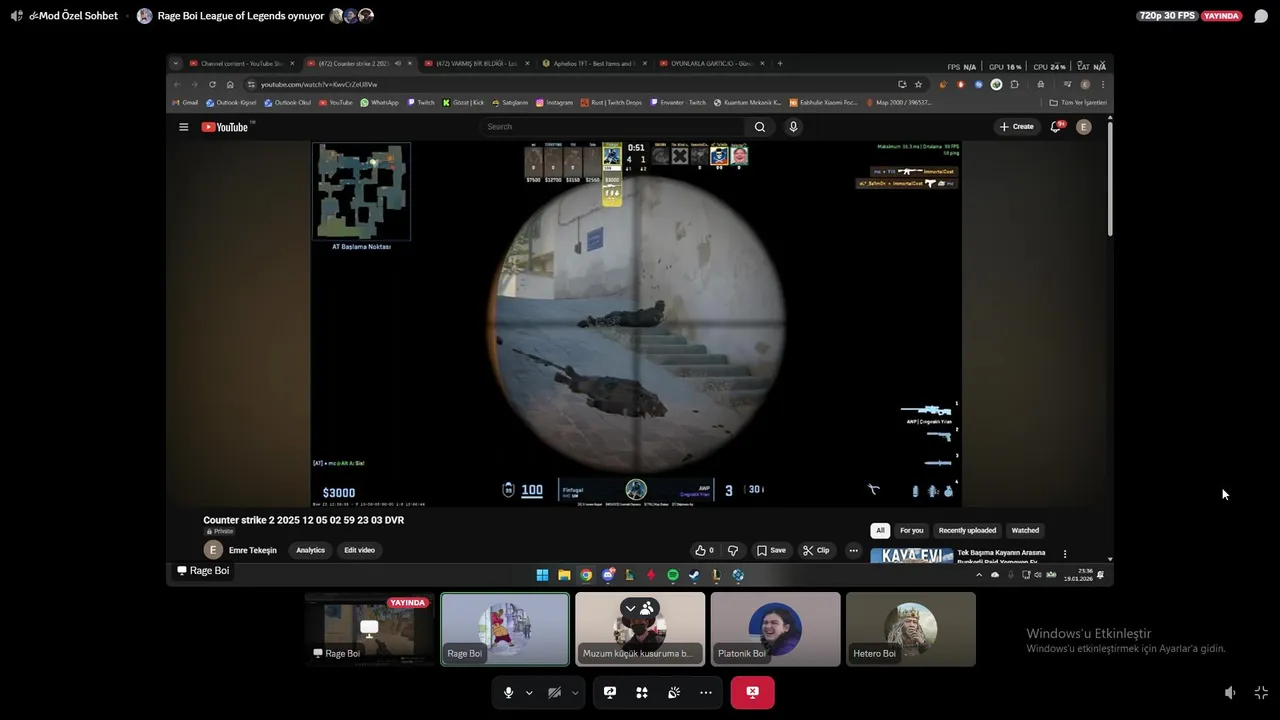1280x720 pixels.
Task: Select Rage Boi participant tile
Action: coord(505,629)
